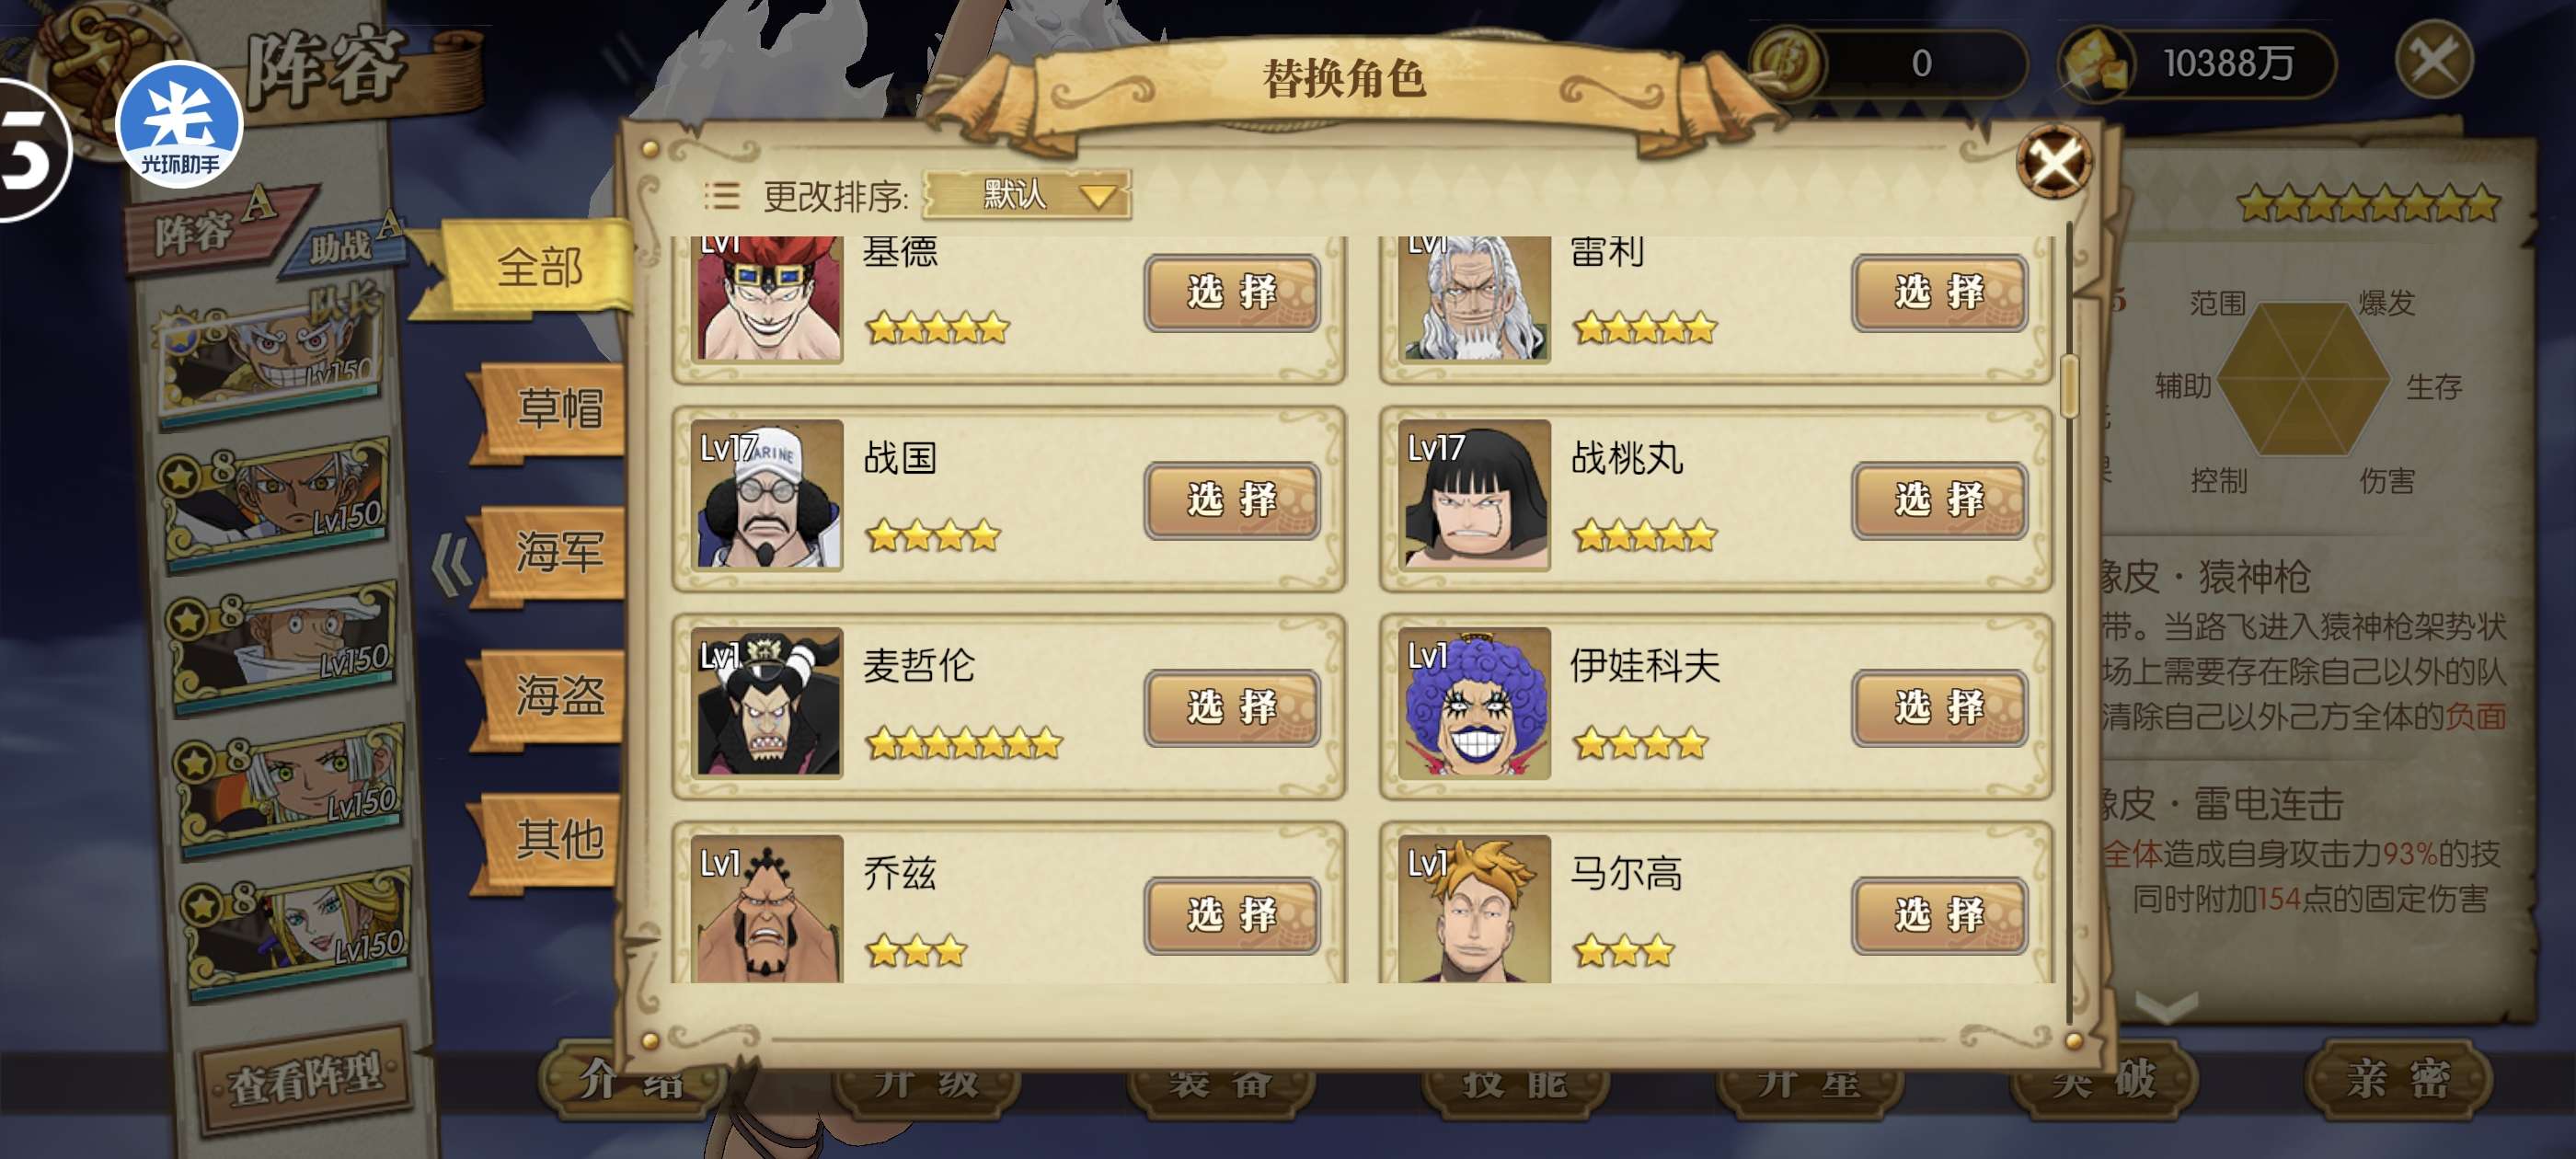Tap the Berry coin currency icon

(x=1788, y=63)
